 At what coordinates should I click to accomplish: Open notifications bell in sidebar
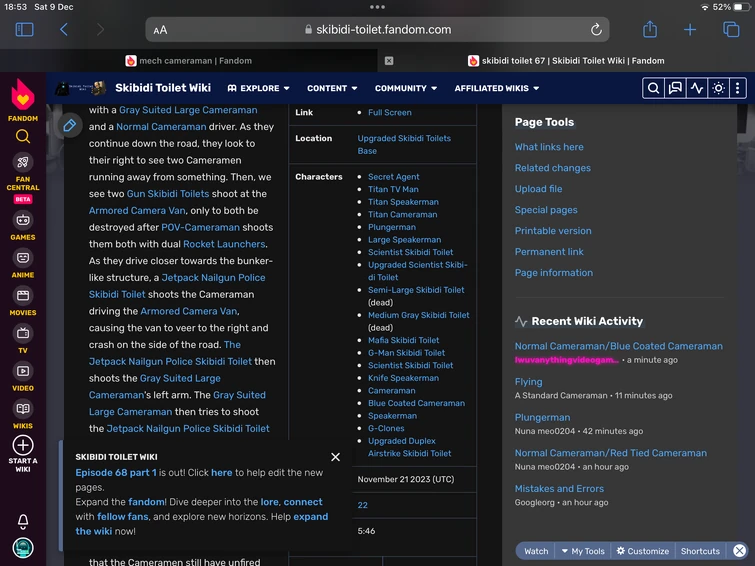[x=23, y=521]
